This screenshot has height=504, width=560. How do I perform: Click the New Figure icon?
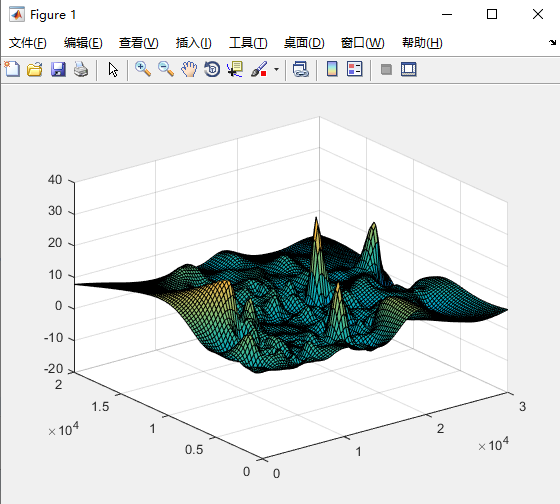pyautogui.click(x=12, y=69)
